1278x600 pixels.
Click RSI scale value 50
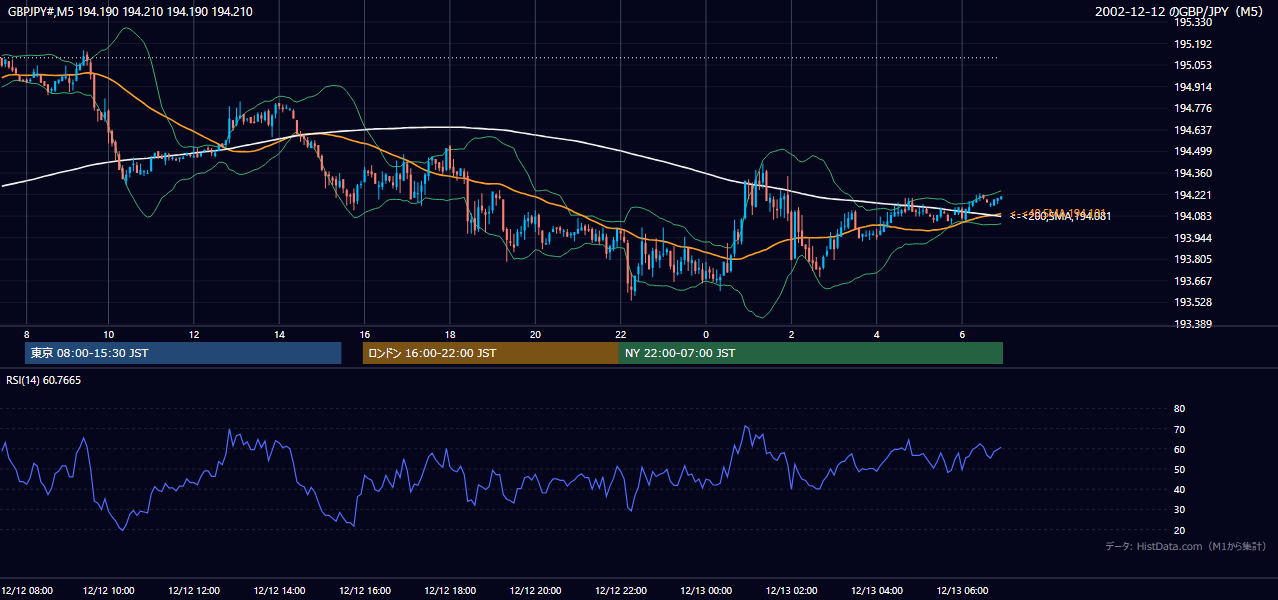(1179, 469)
